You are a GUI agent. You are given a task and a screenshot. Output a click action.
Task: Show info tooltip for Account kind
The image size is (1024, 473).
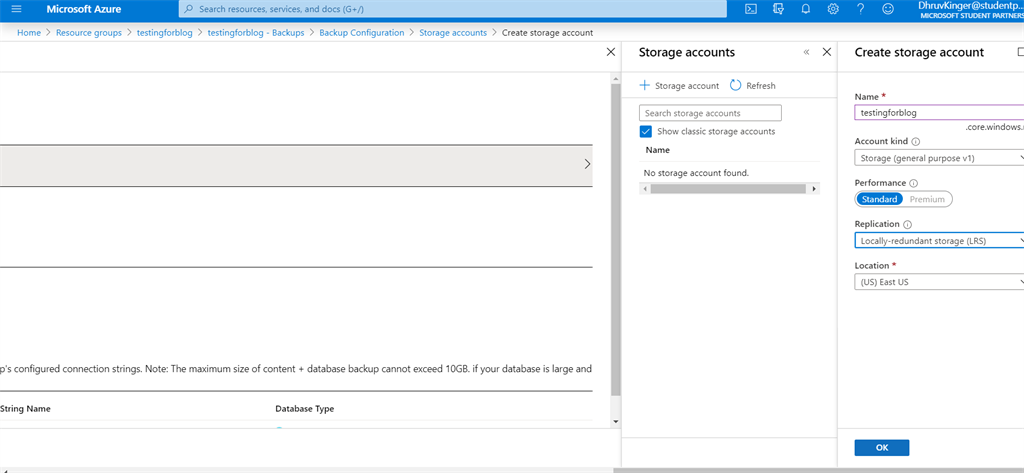pyautogui.click(x=916, y=142)
